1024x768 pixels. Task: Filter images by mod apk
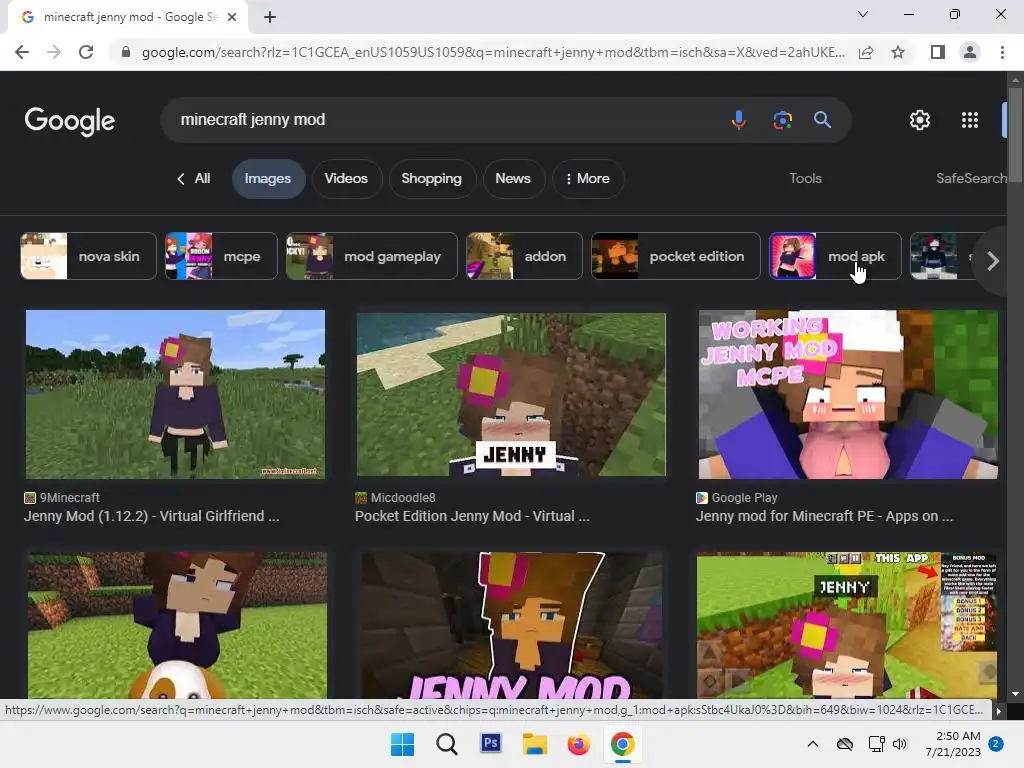[835, 256]
